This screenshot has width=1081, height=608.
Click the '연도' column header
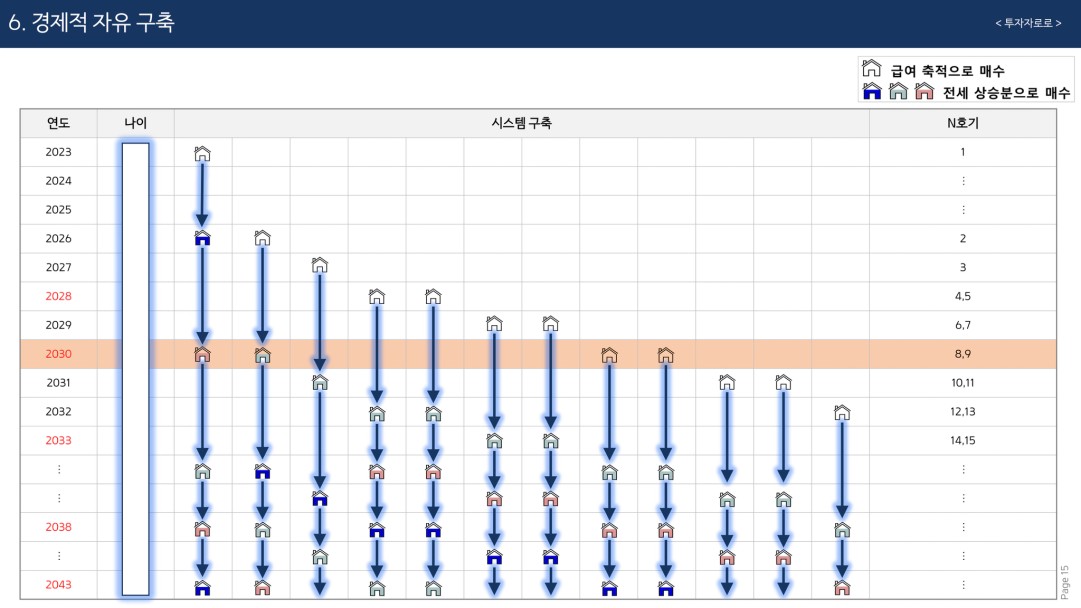[59, 123]
